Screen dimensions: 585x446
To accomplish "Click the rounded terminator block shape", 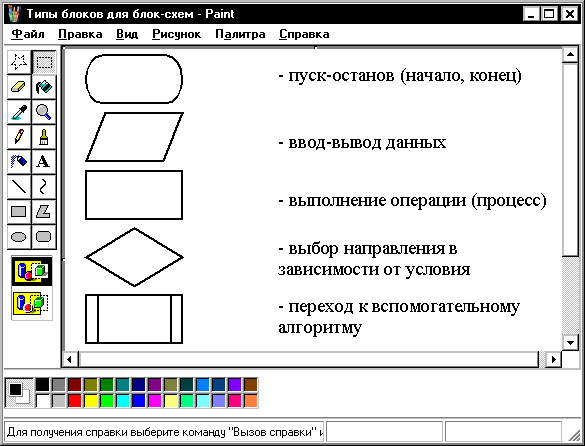I will coord(134,79).
